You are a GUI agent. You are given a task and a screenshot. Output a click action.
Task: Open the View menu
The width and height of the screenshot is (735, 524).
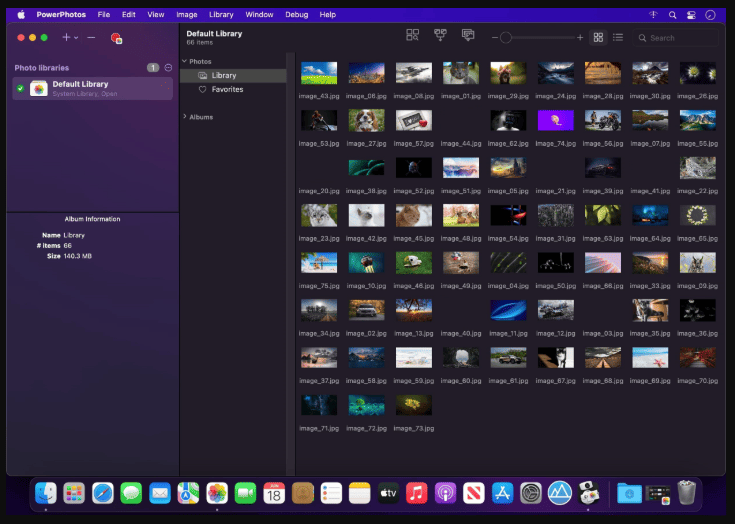[156, 15]
